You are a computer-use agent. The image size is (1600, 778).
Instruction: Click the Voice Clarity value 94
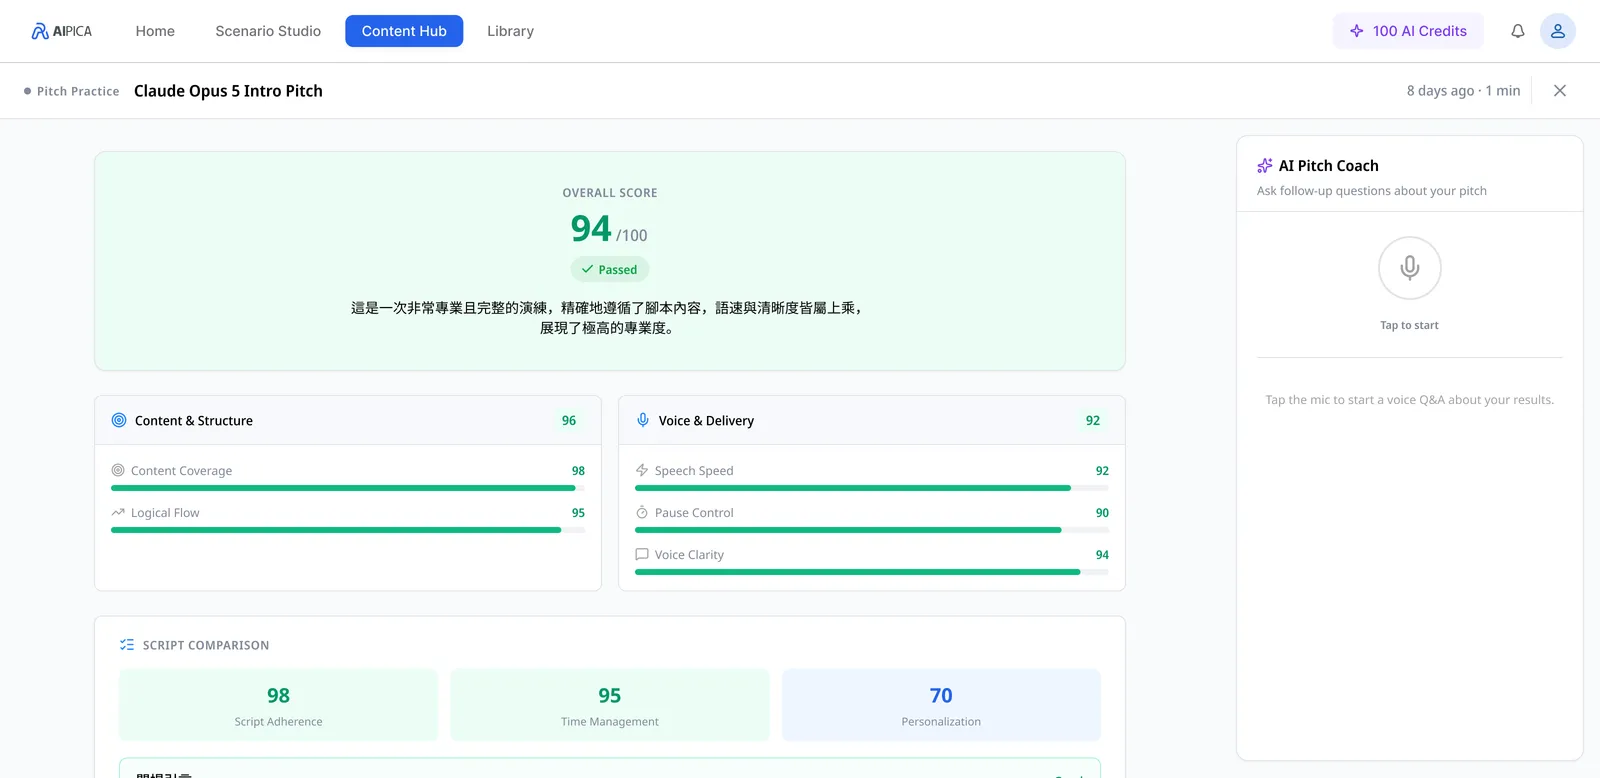(1102, 555)
